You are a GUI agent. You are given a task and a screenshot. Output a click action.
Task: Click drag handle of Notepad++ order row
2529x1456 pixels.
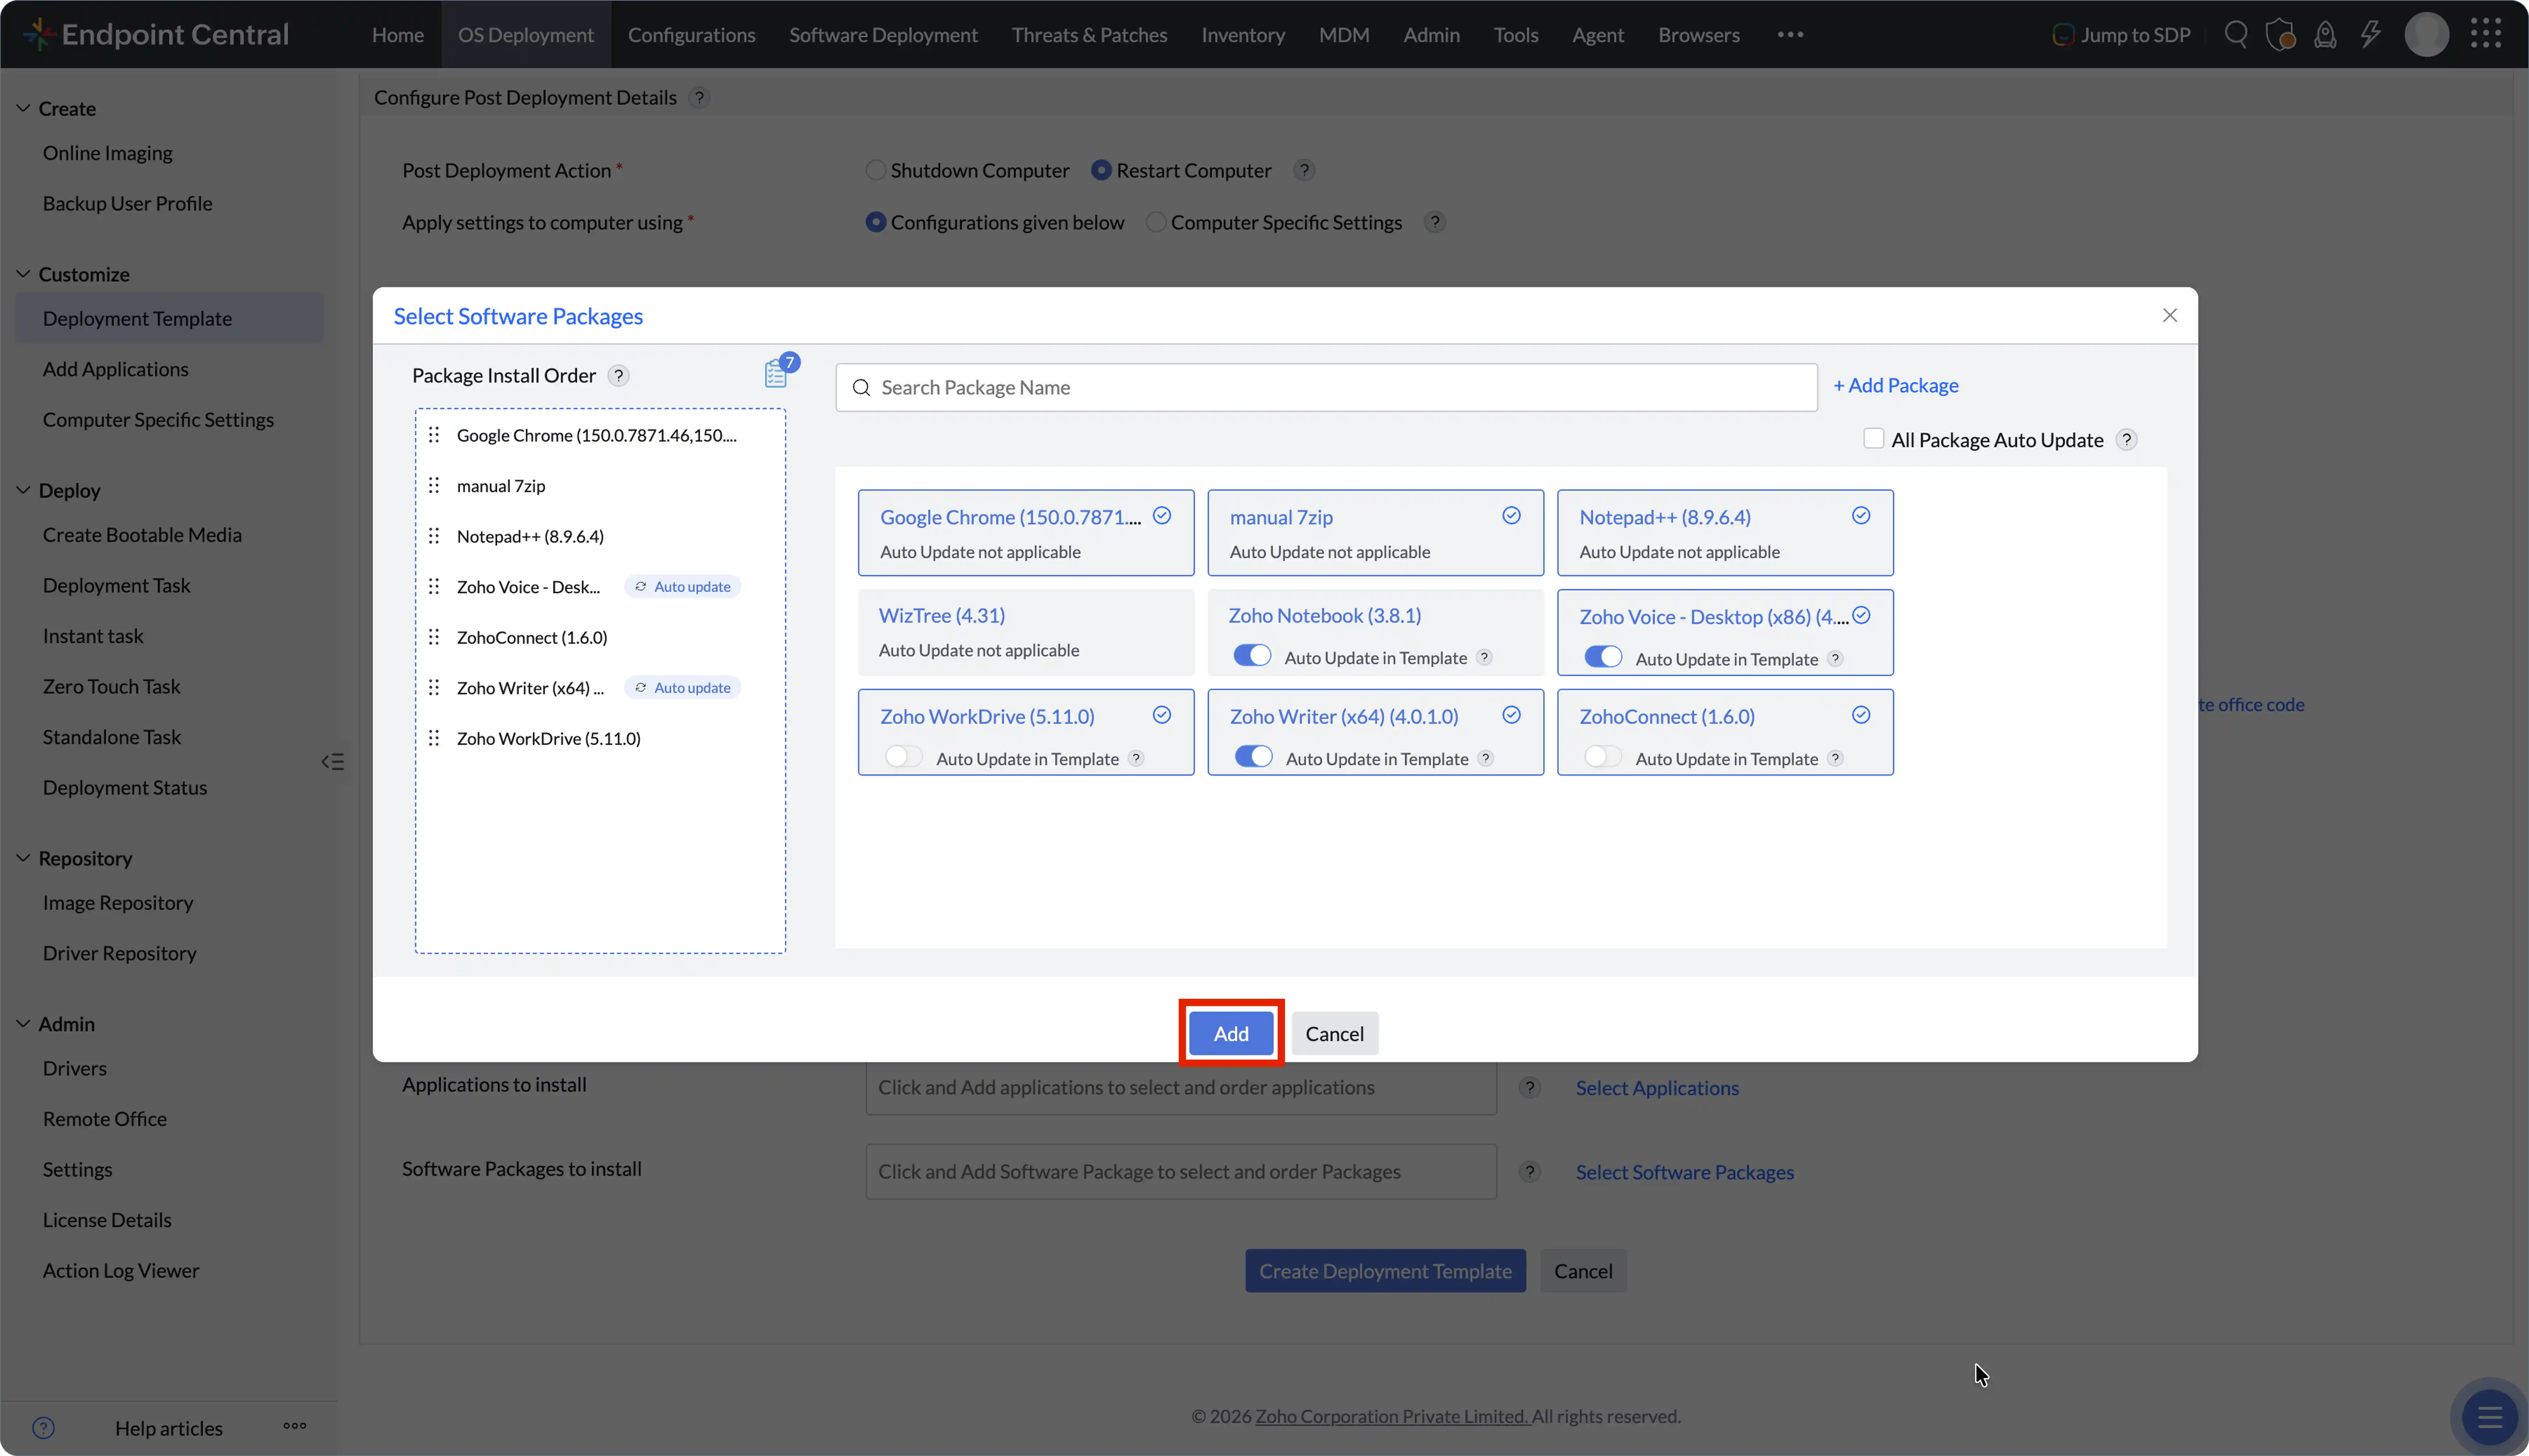[x=434, y=536]
